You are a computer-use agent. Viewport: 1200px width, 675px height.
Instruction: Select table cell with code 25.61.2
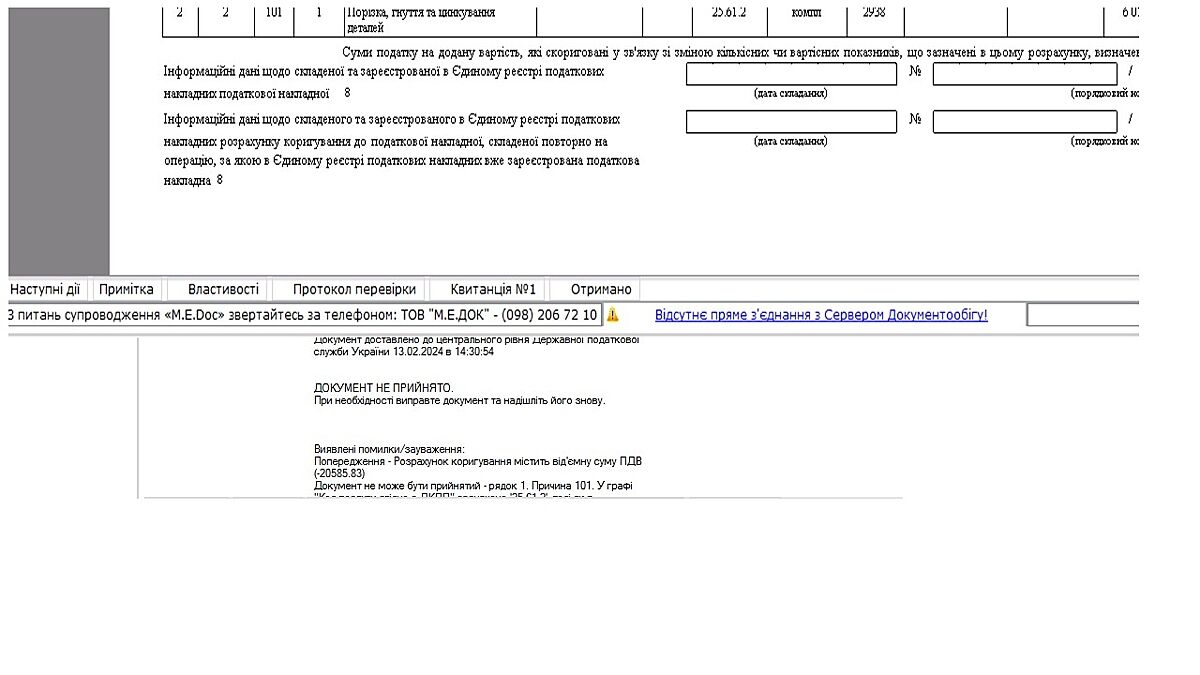pyautogui.click(x=729, y=14)
